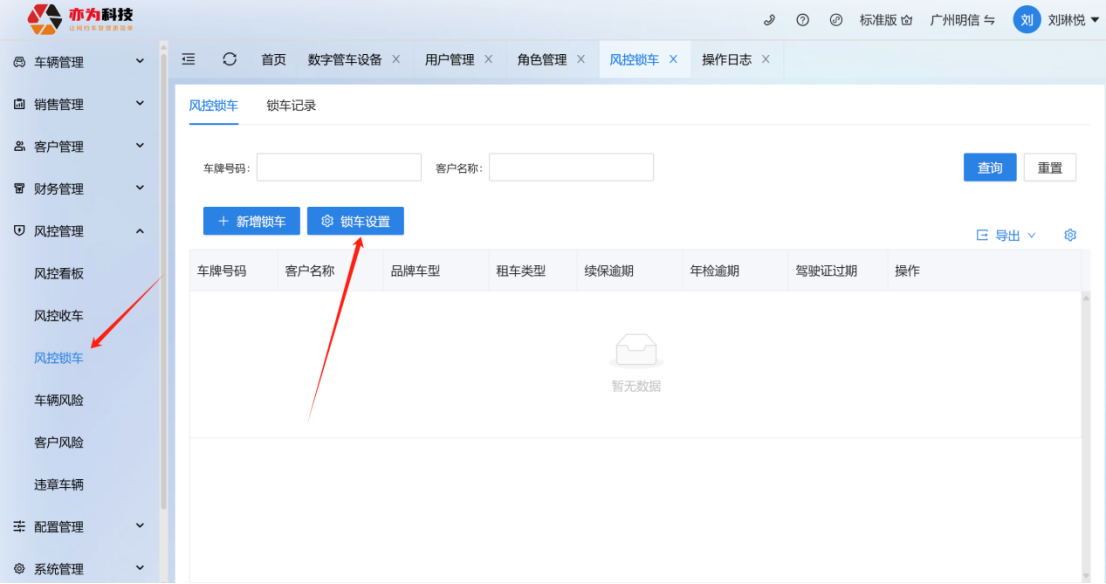Switch to the 锁车记录 tab
This screenshot has width=1106, height=584.
coord(291,105)
